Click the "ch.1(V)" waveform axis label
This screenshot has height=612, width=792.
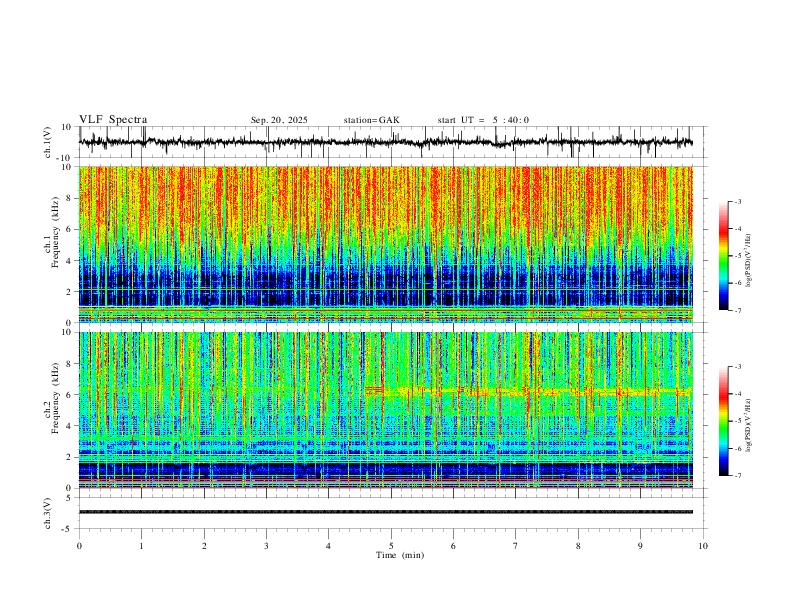pyautogui.click(x=48, y=142)
